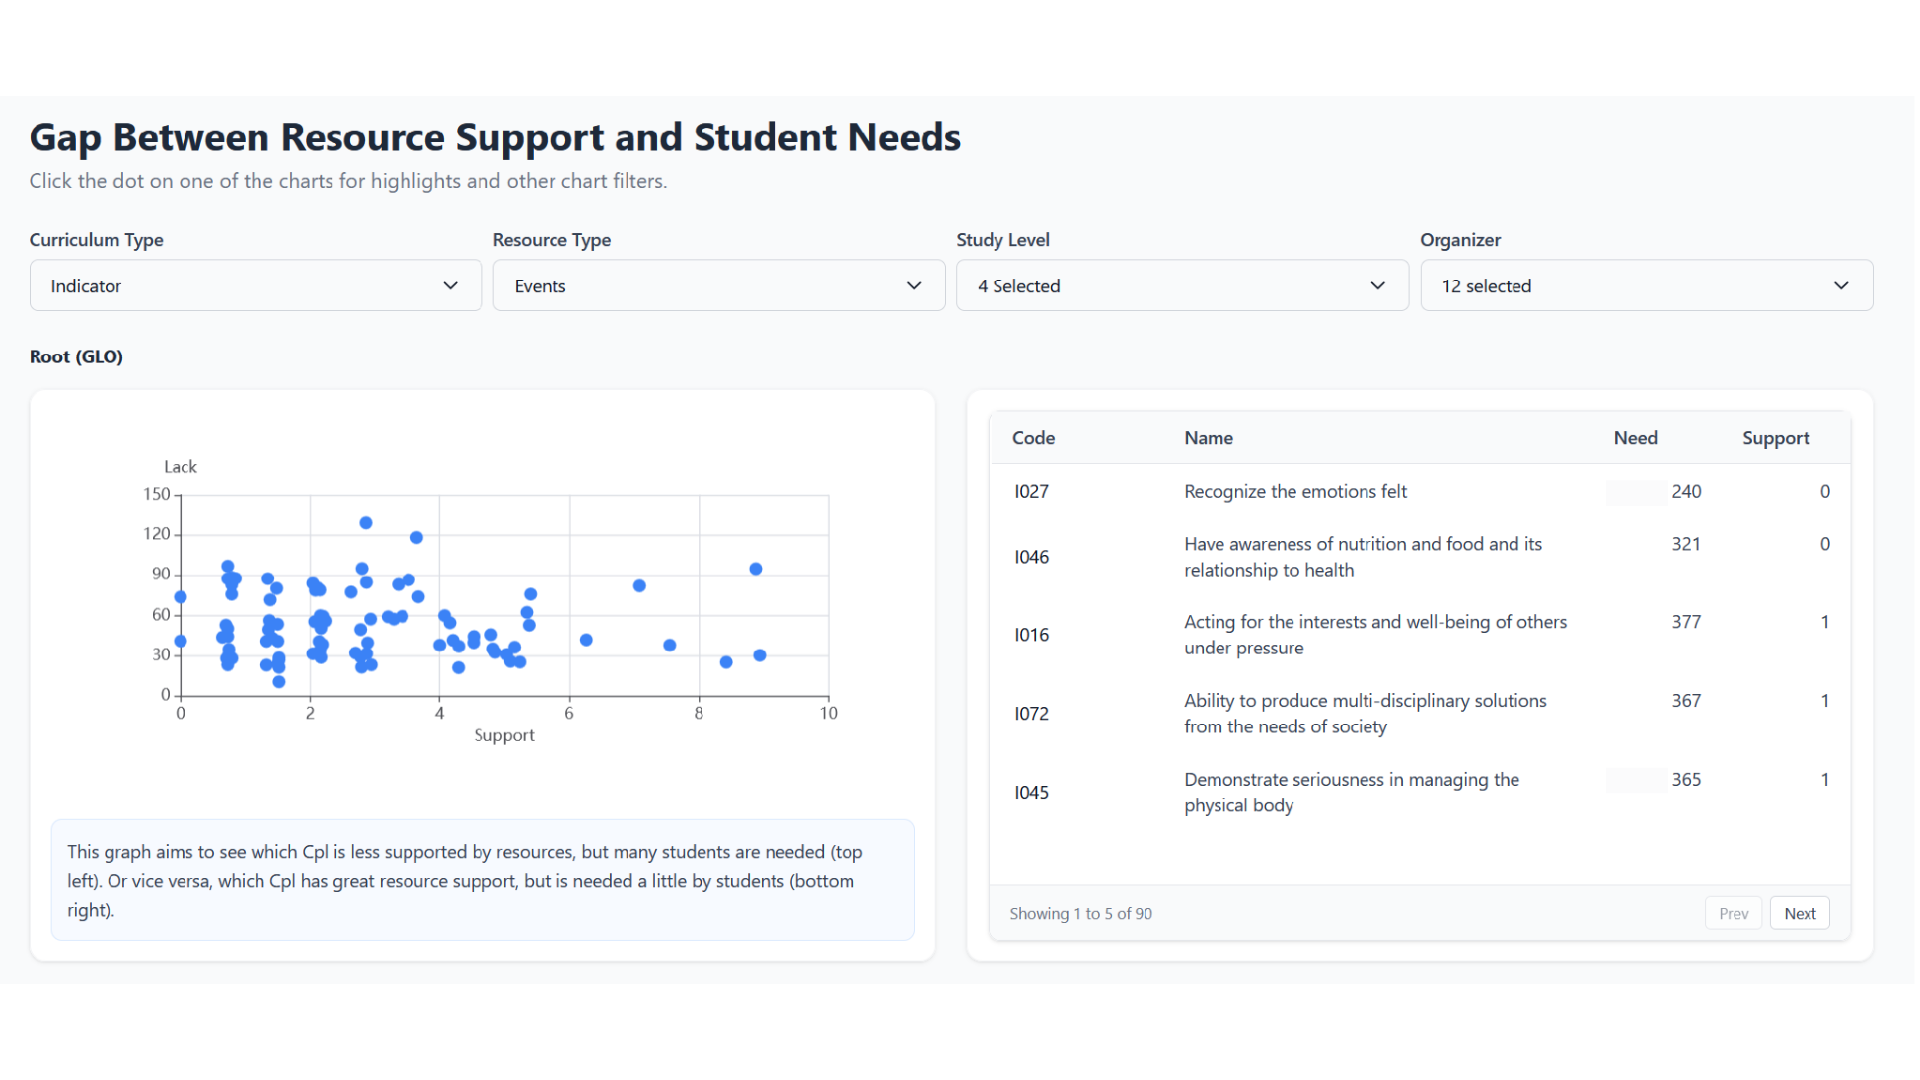Screen dimensions: 1920x1080
Task: Click 'Recognize the emotions felt' row name
Action: coord(1295,491)
